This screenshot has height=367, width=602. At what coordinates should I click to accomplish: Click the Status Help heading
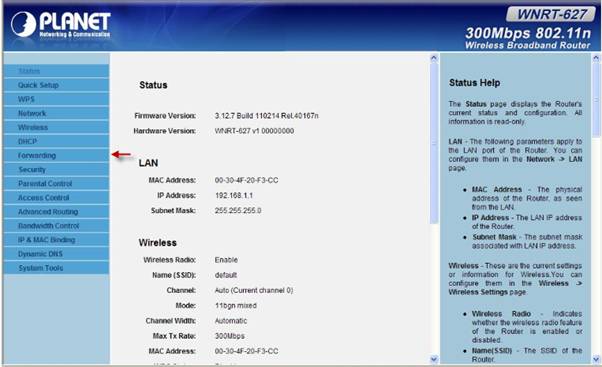click(475, 83)
